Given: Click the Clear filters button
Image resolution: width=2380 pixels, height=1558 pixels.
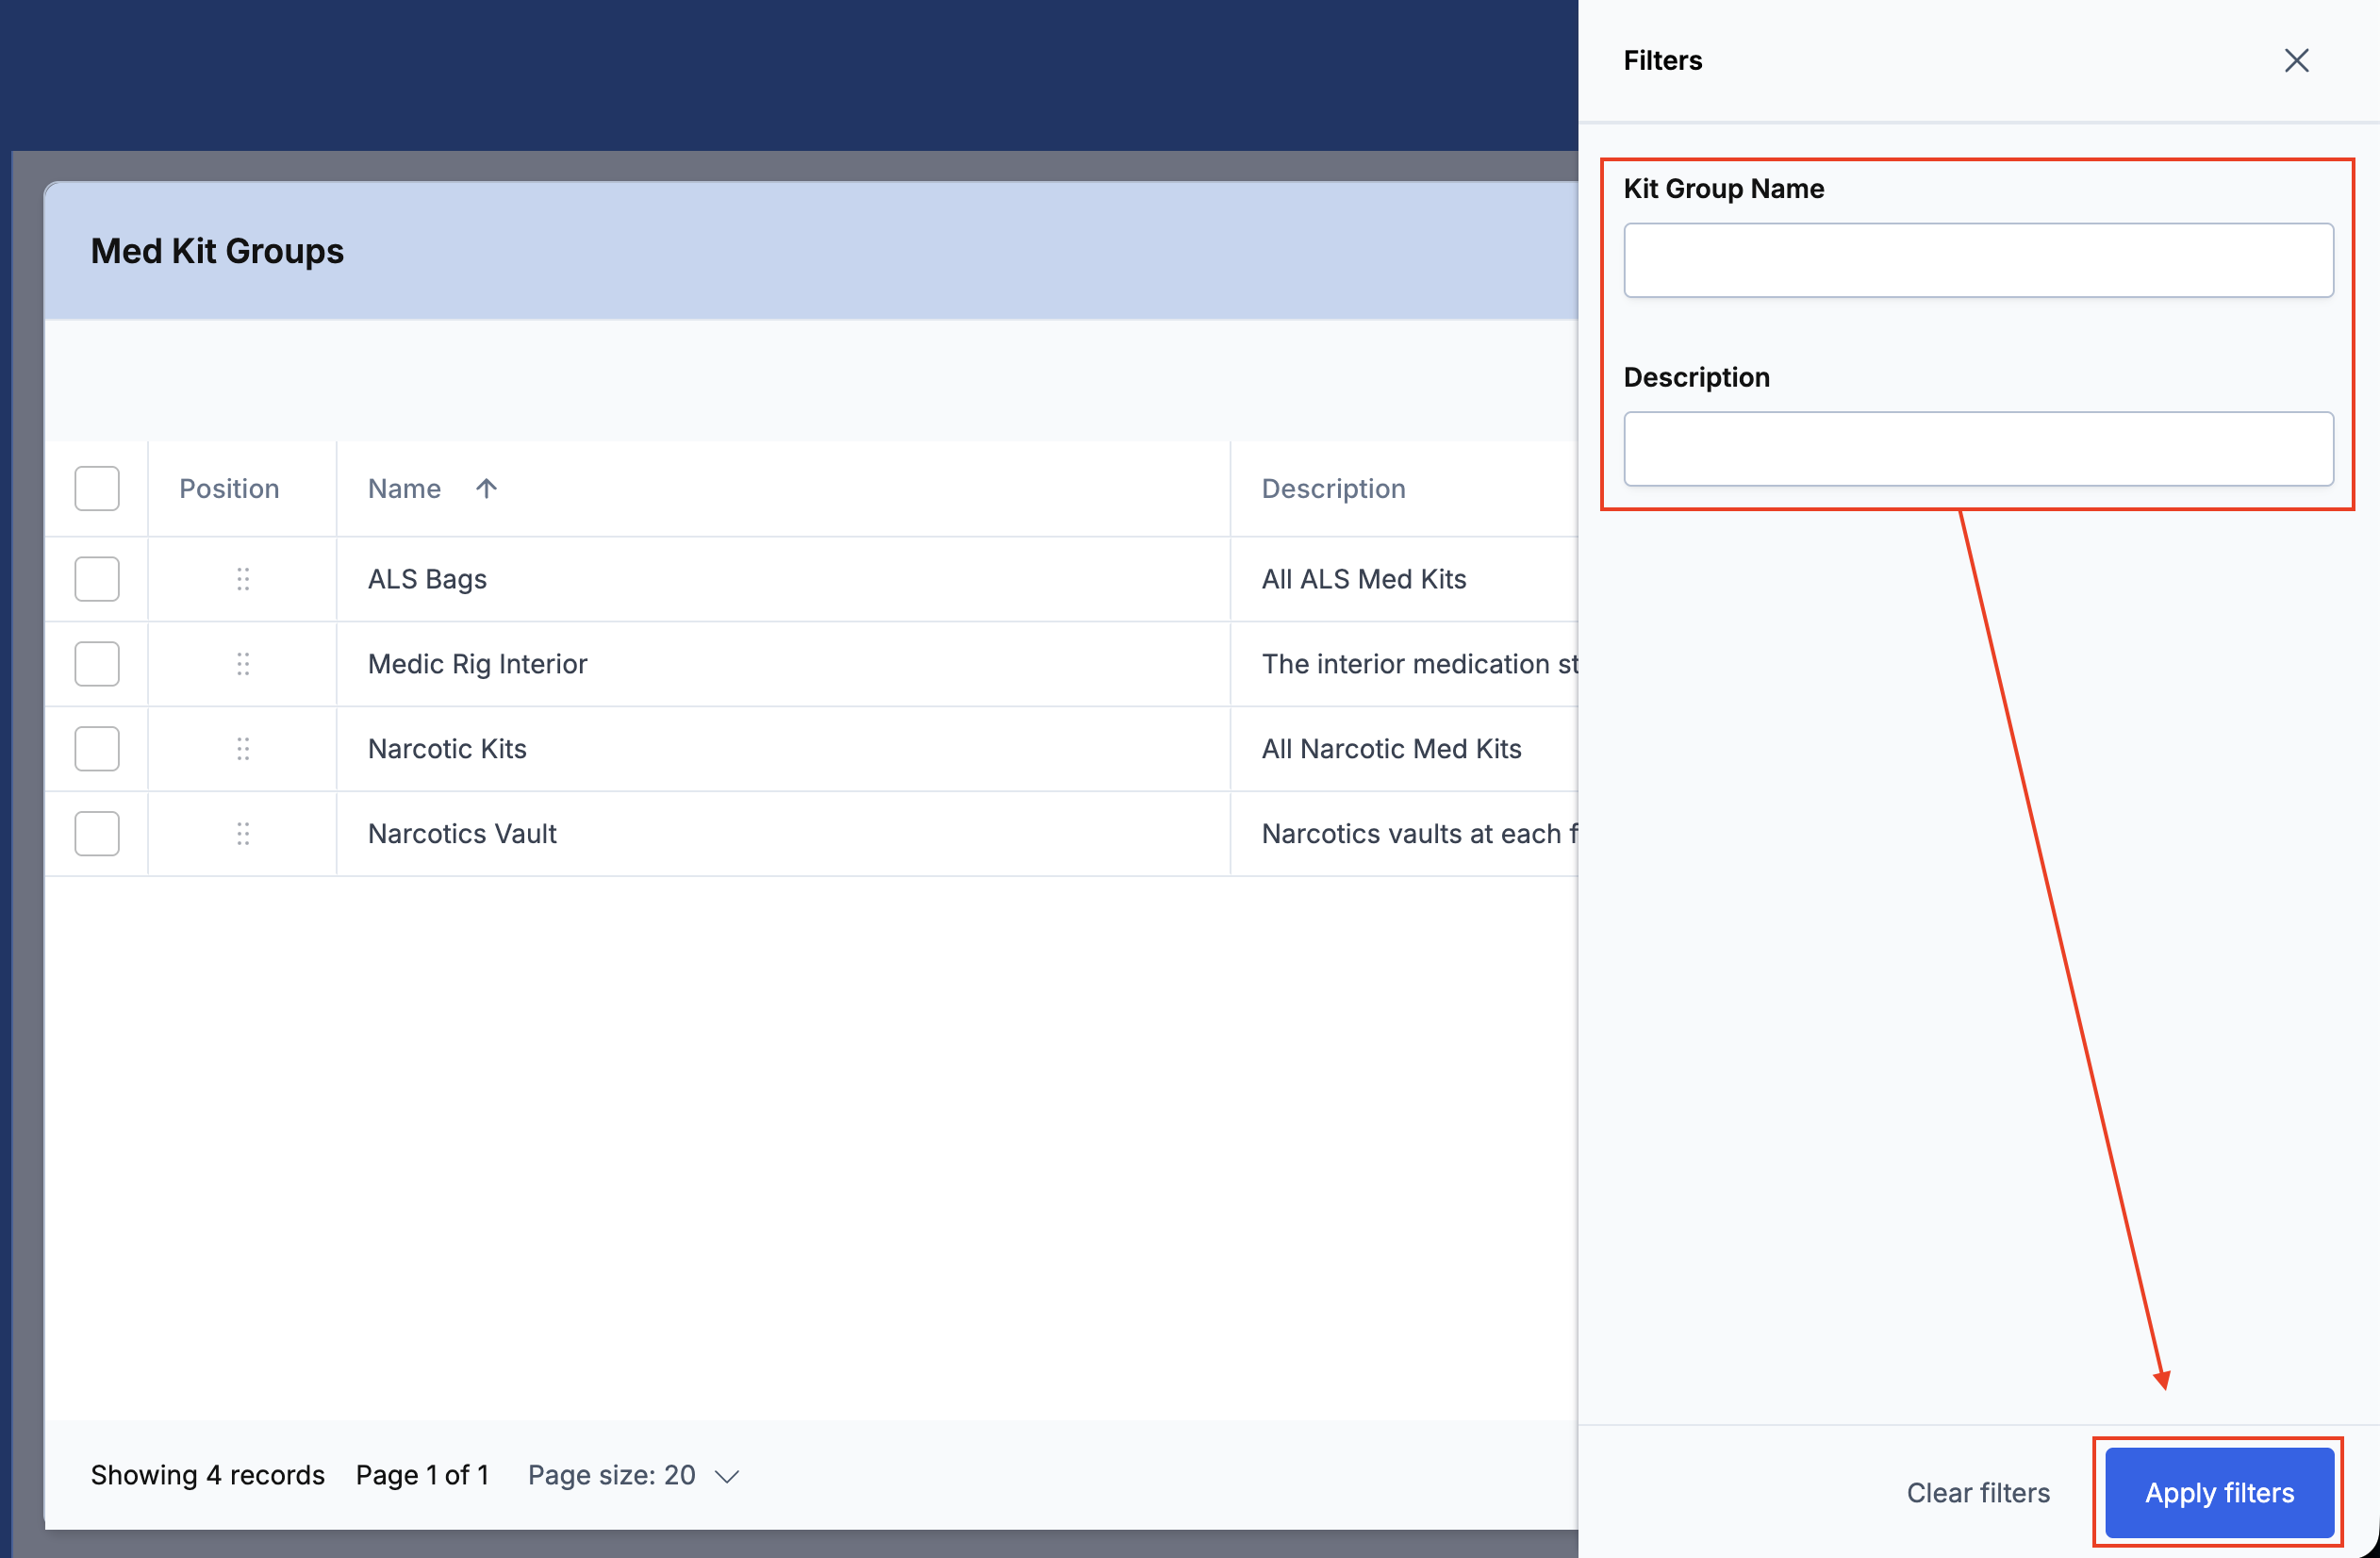Looking at the screenshot, I should click(1978, 1493).
